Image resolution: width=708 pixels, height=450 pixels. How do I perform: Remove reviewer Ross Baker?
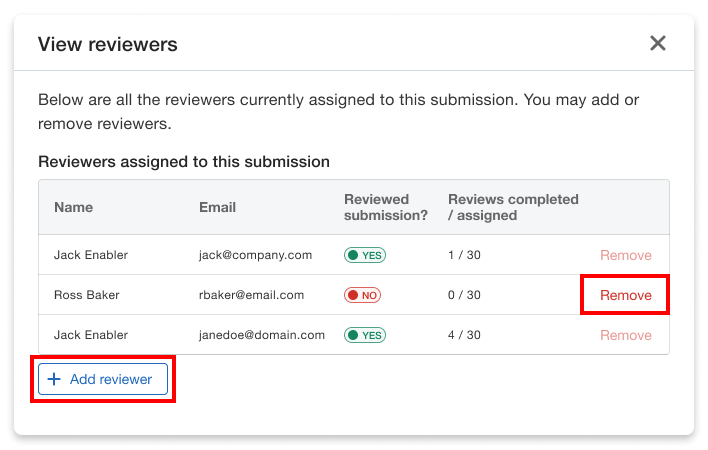pos(625,295)
